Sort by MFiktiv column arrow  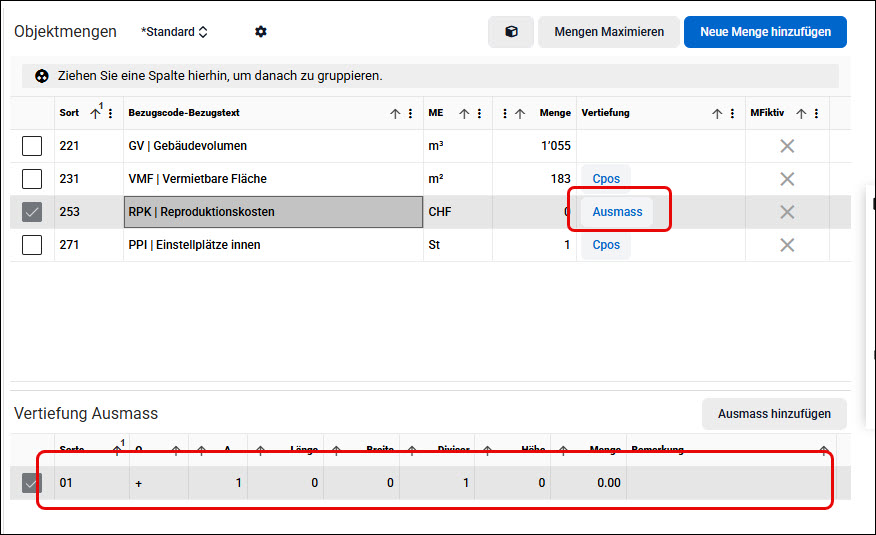(x=801, y=113)
